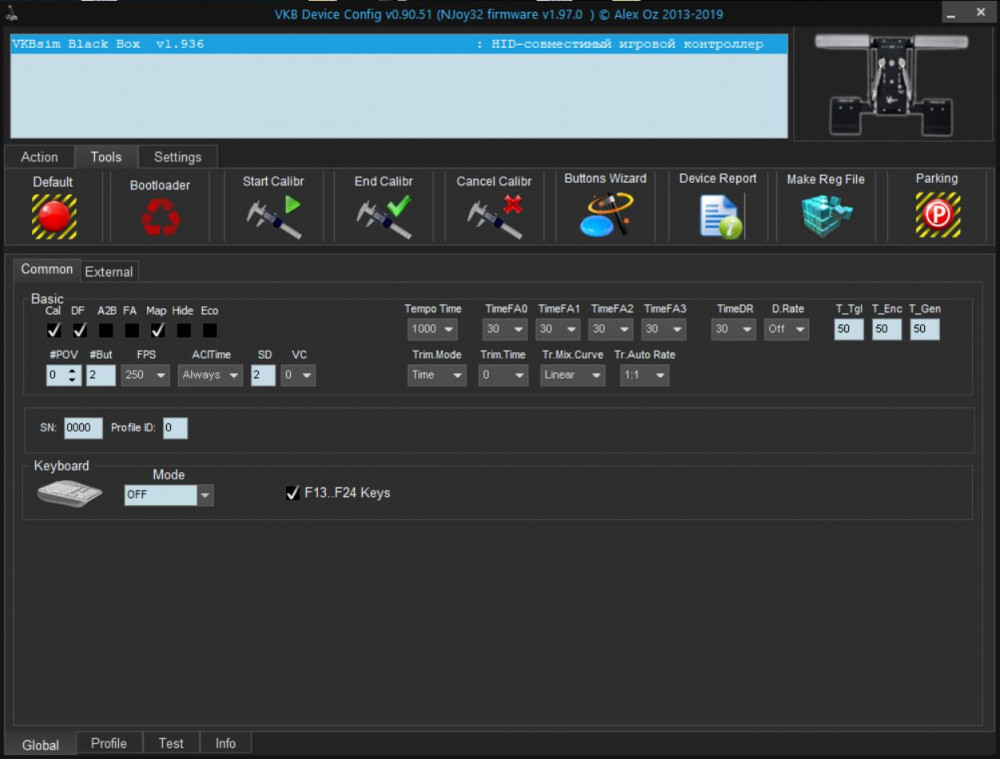Image resolution: width=1000 pixels, height=759 pixels.
Task: Open the Tr.Mix.Curve Linear dropdown
Action: click(x=573, y=375)
